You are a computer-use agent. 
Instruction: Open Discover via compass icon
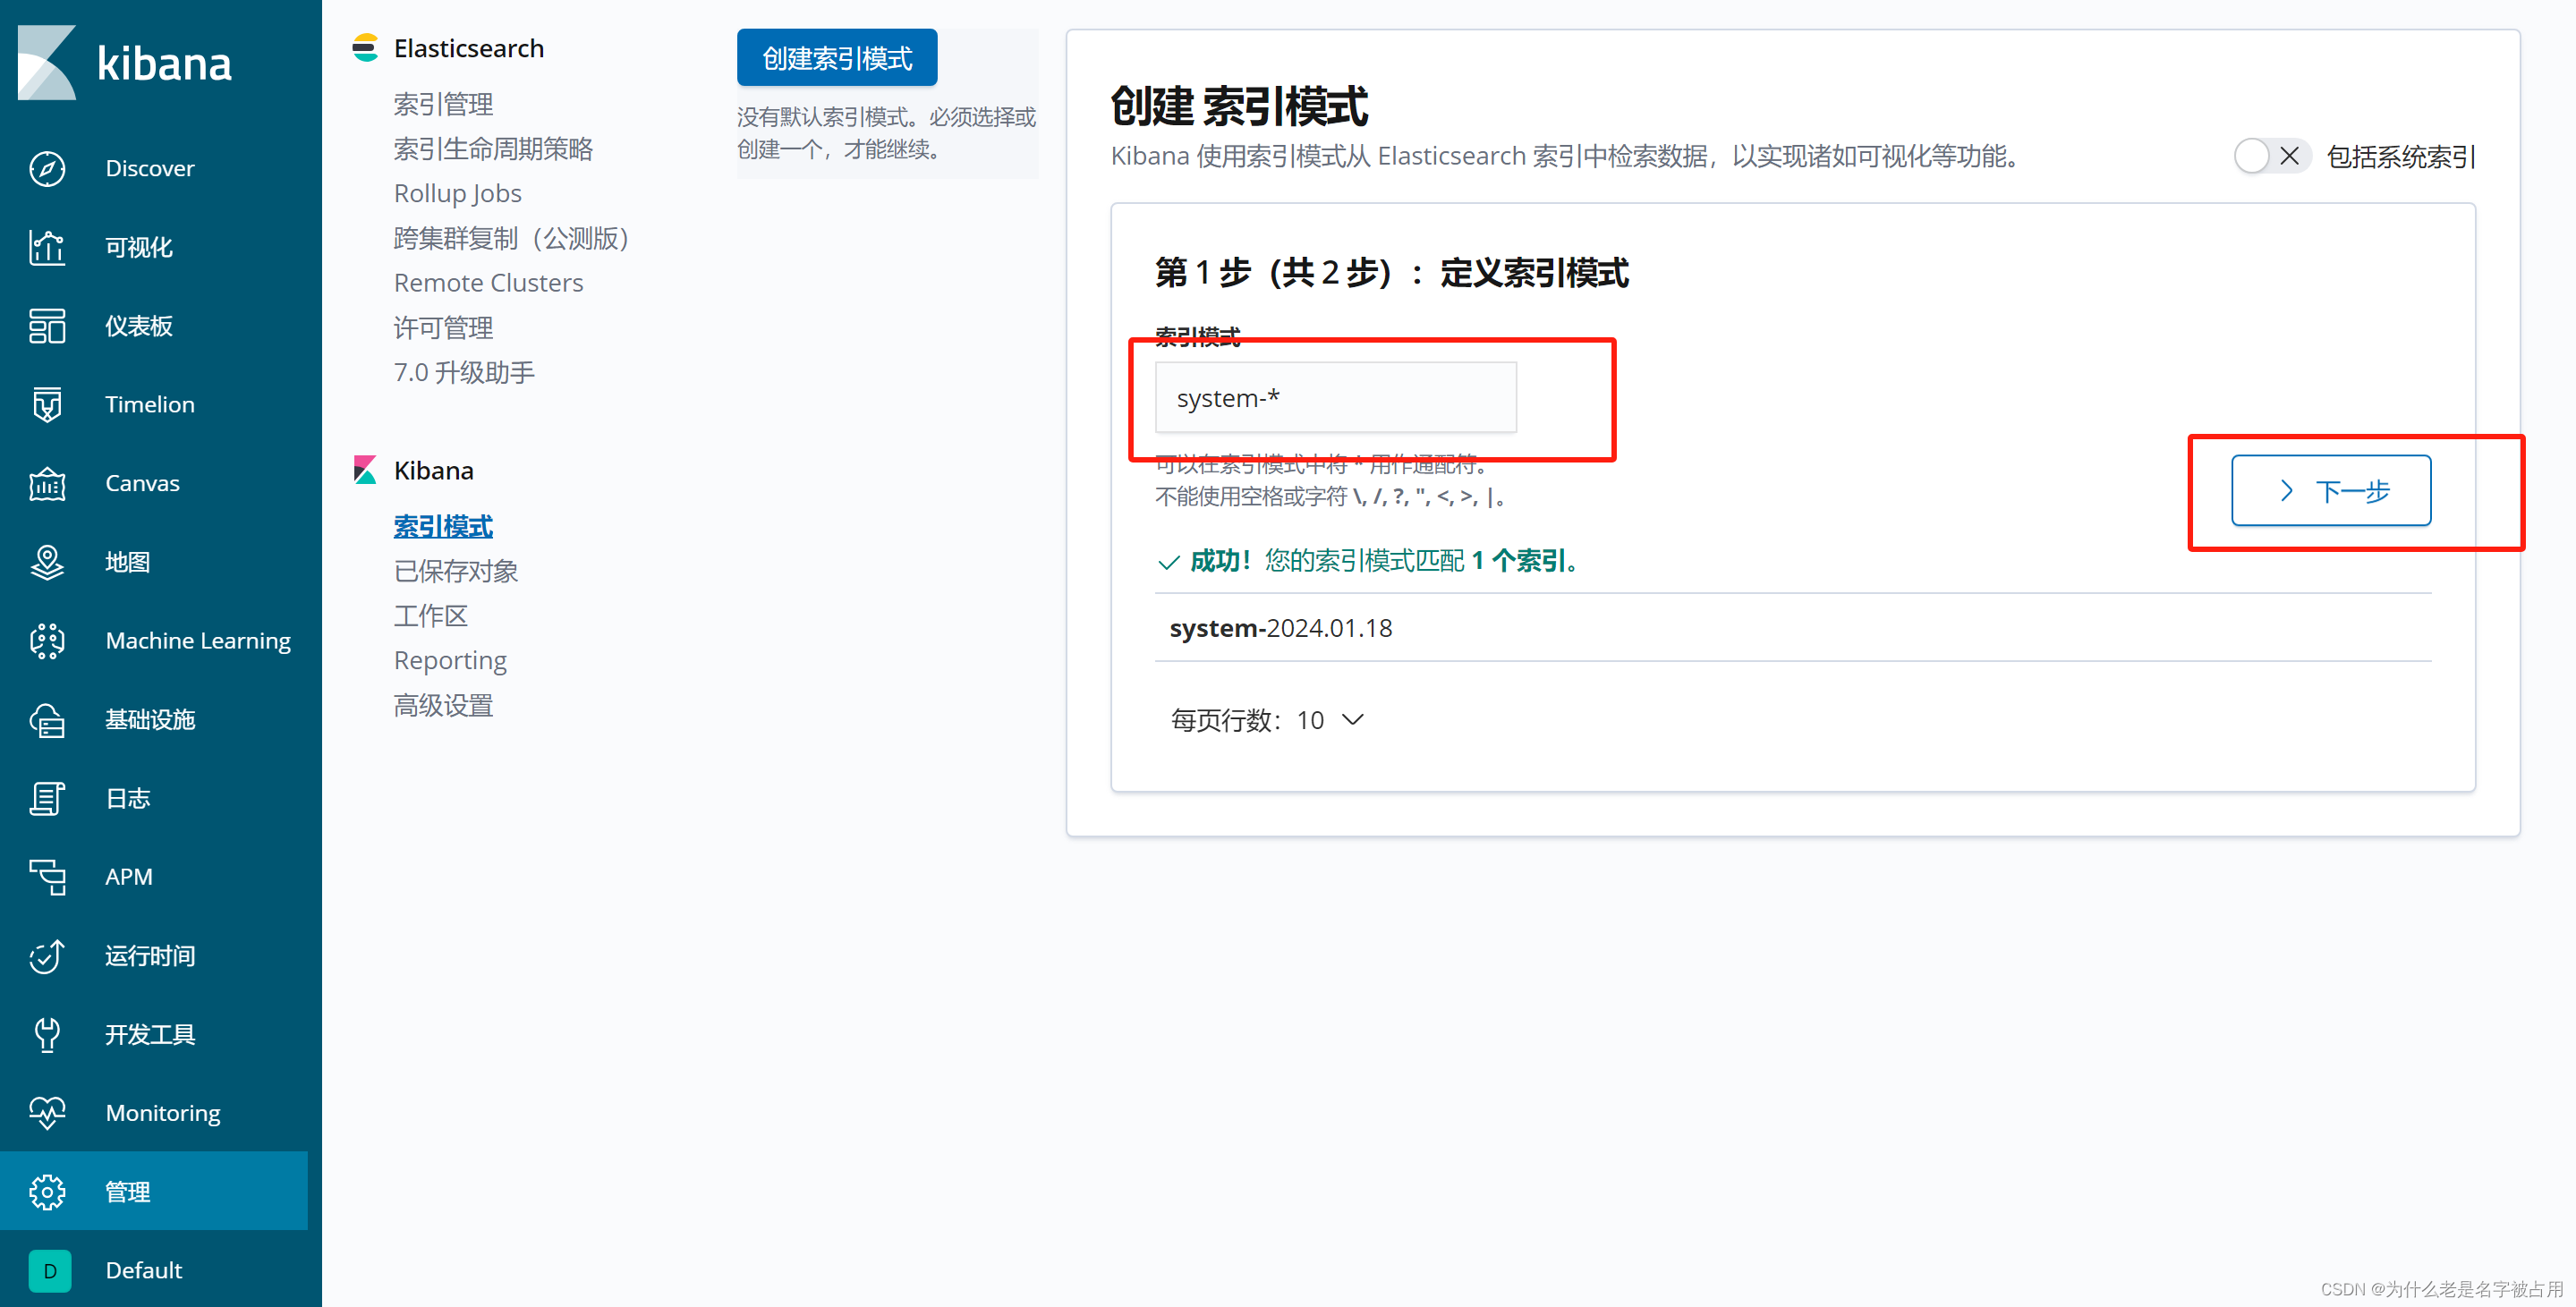(x=47, y=168)
